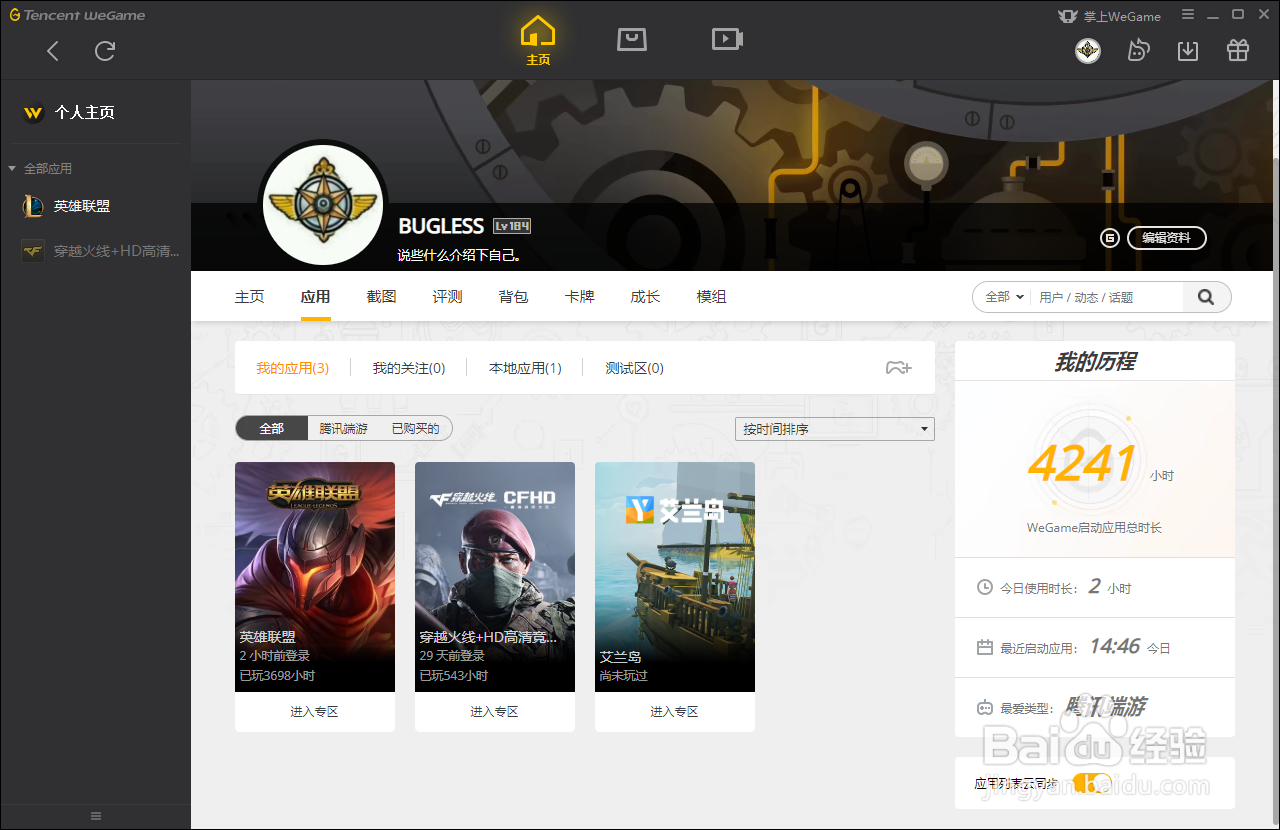Switch to the 模组 tab
The width and height of the screenshot is (1280, 830).
pos(712,297)
